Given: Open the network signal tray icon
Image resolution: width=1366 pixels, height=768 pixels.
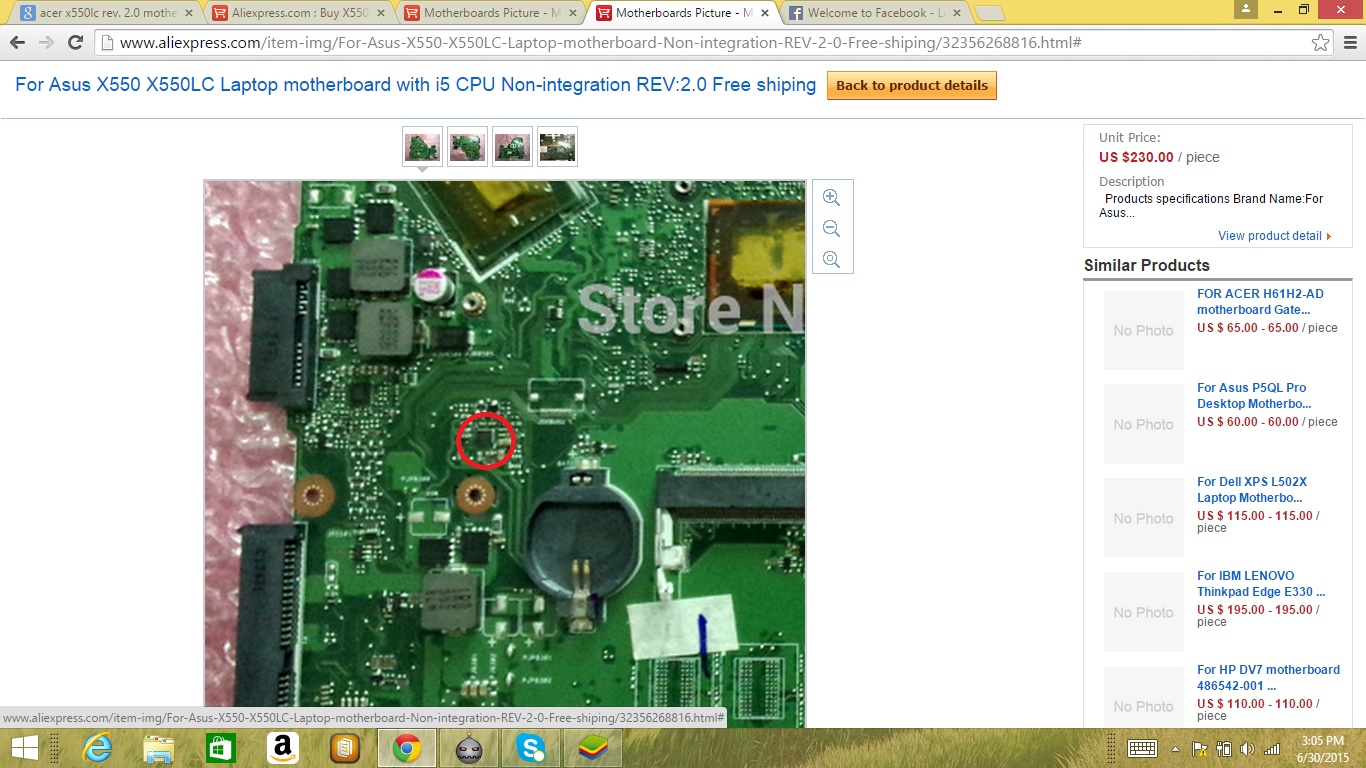Looking at the screenshot, I should (x=1272, y=749).
